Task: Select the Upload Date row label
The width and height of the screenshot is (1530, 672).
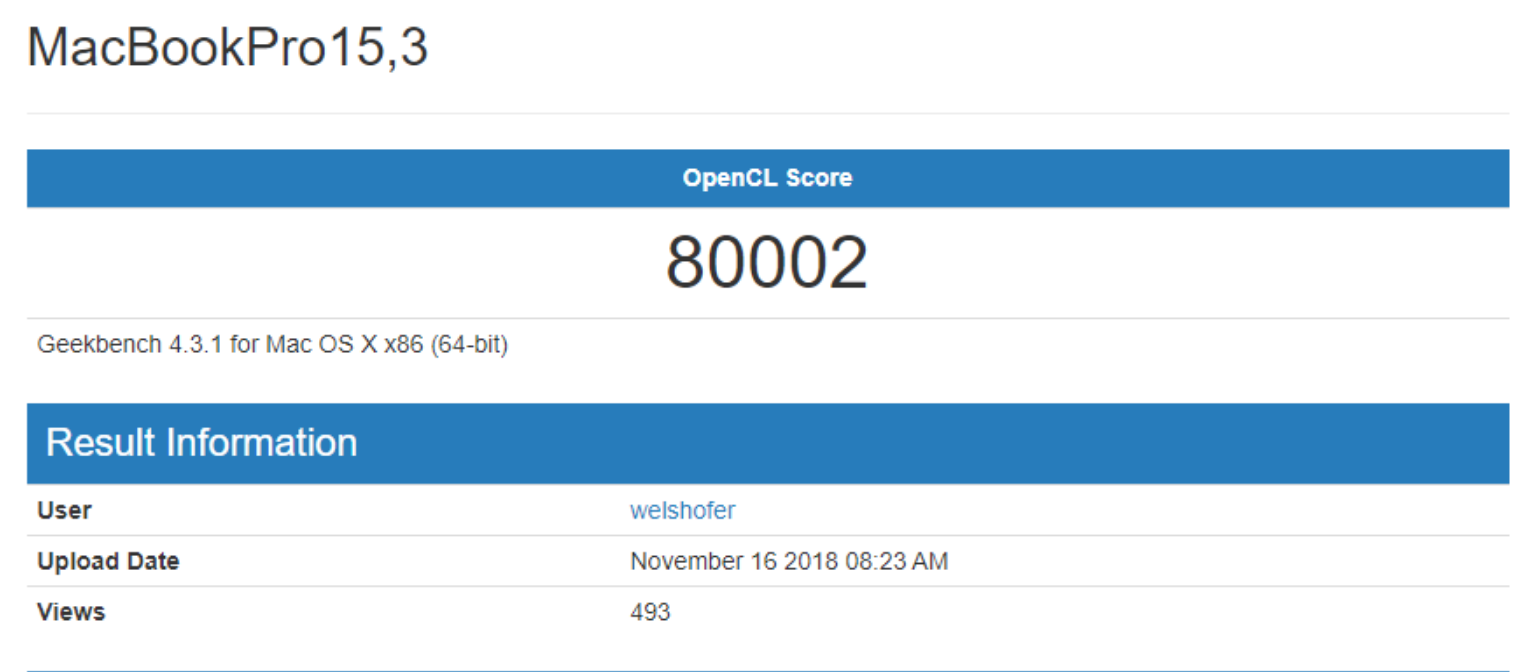Action: [x=108, y=561]
